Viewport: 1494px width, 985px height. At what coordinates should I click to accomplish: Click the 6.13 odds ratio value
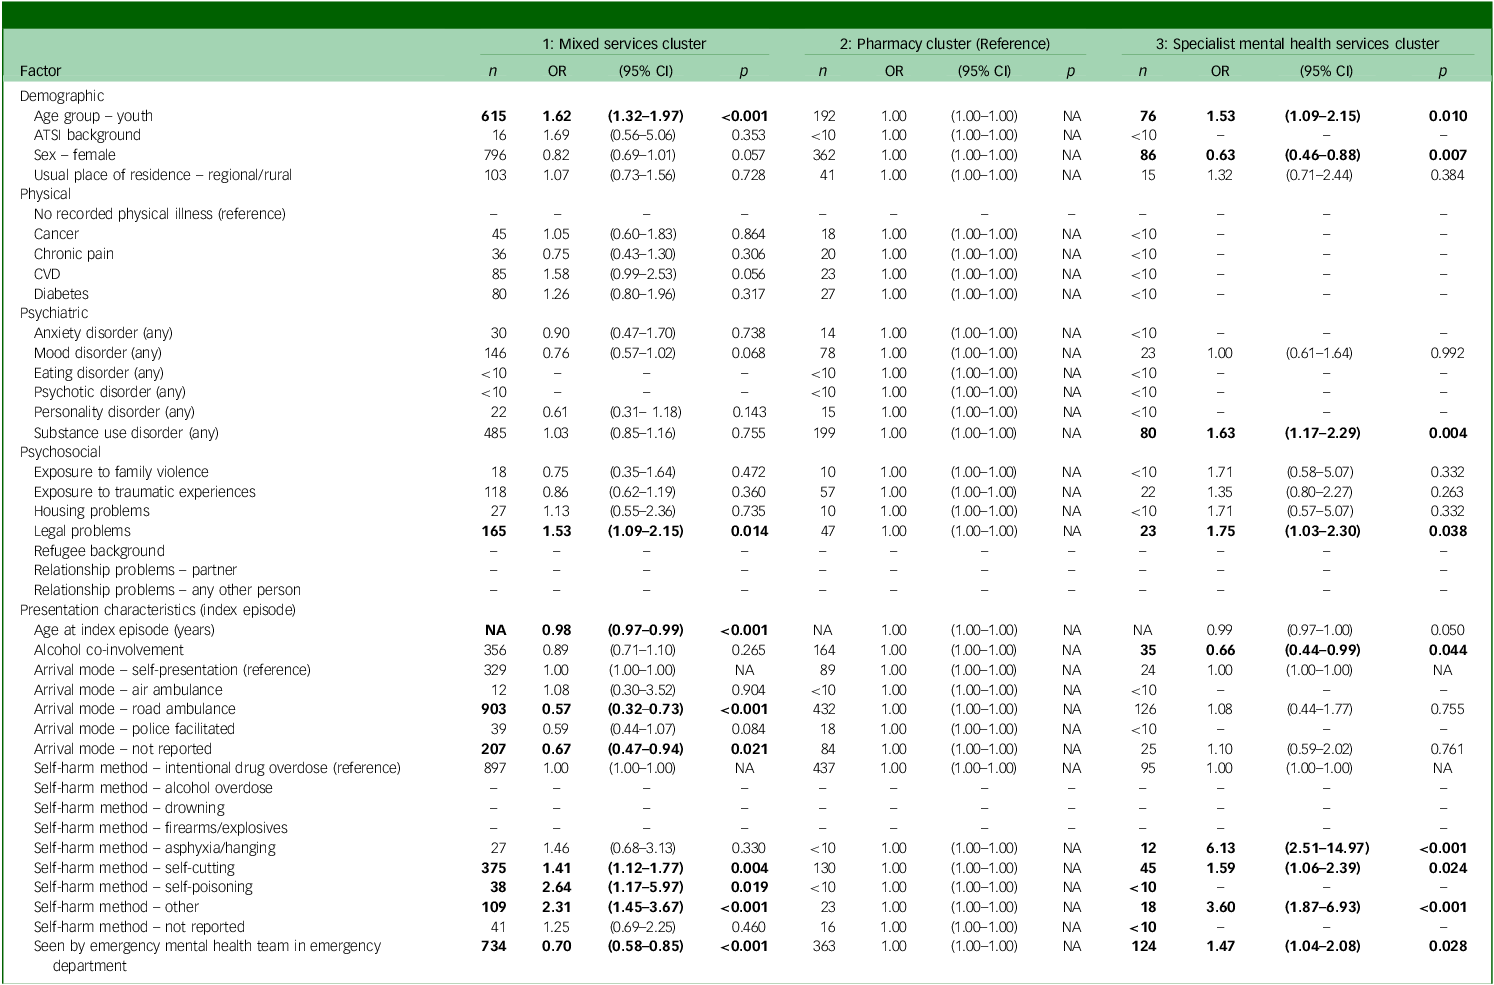1220,848
